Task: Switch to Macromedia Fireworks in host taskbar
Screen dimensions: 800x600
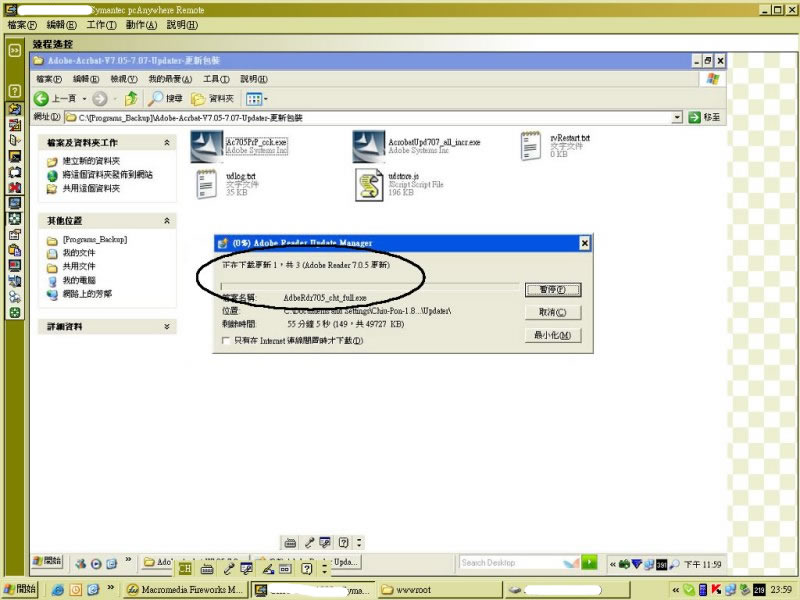Action: 186,590
